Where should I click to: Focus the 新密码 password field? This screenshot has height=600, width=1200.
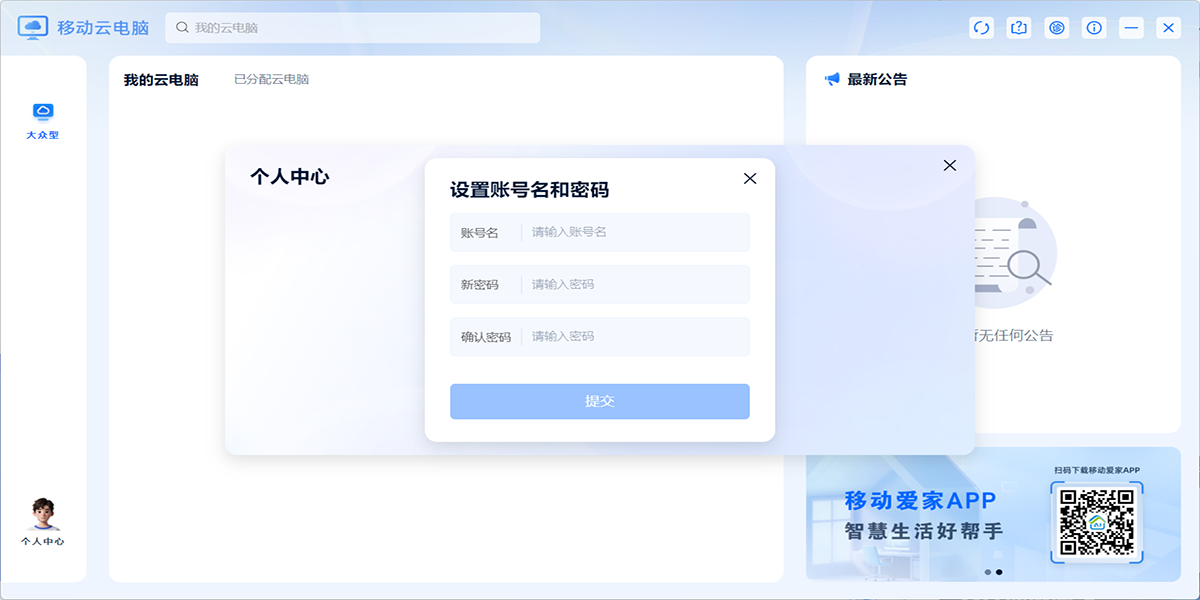pyautogui.click(x=636, y=284)
